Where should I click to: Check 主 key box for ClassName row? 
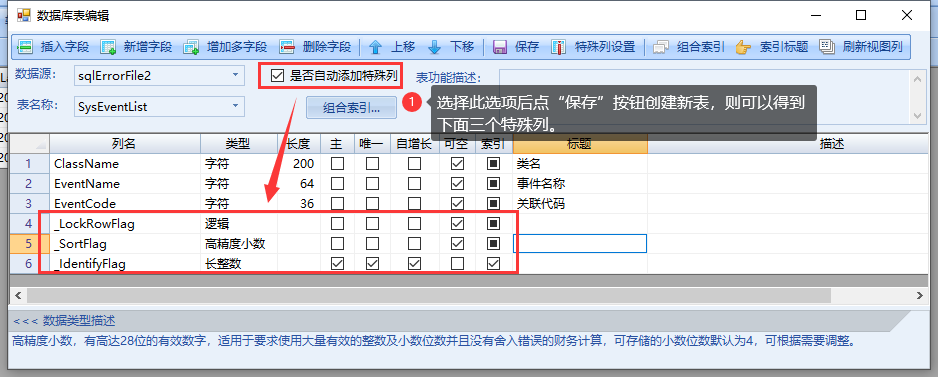point(337,163)
